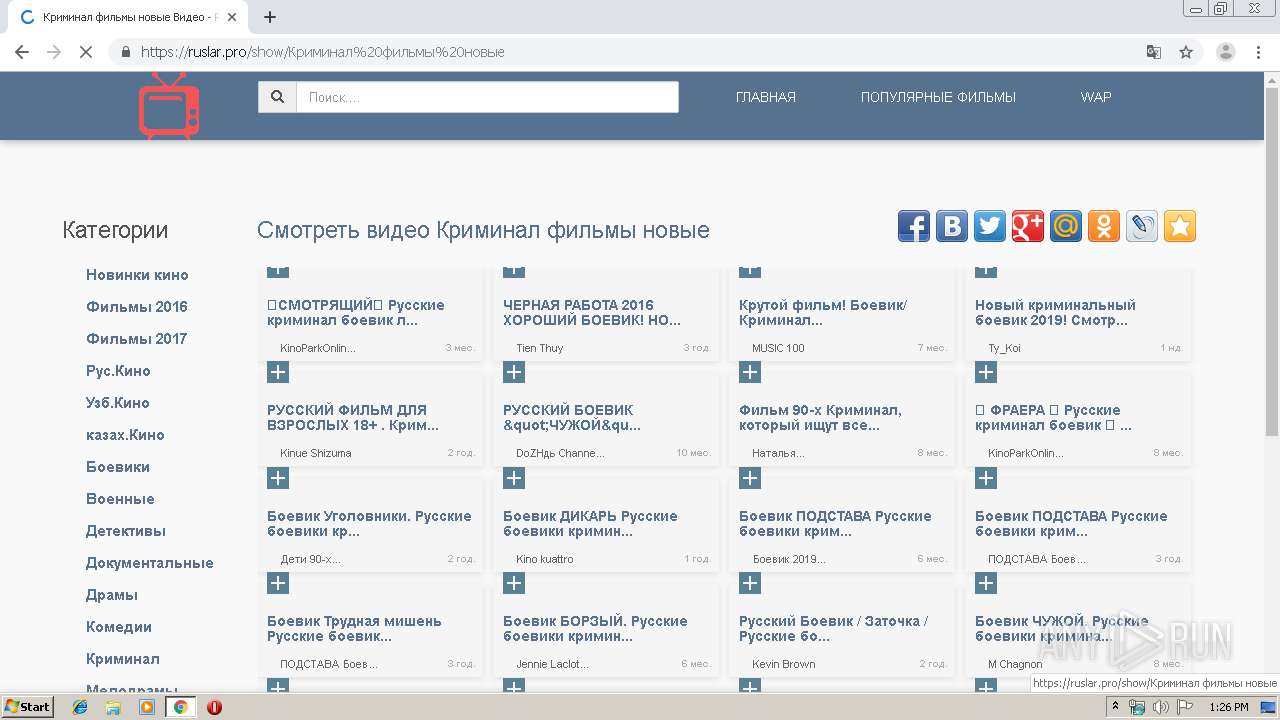1280x720 pixels.
Task: Open Internet Explorer from the taskbar
Action: click(x=80, y=707)
